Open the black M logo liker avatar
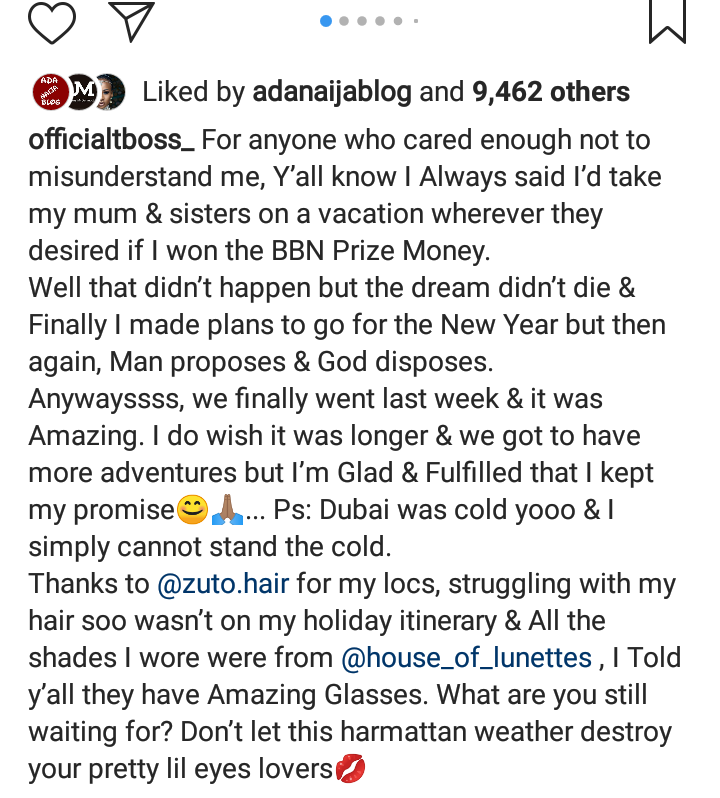The width and height of the screenshot is (720, 798). tap(82, 92)
